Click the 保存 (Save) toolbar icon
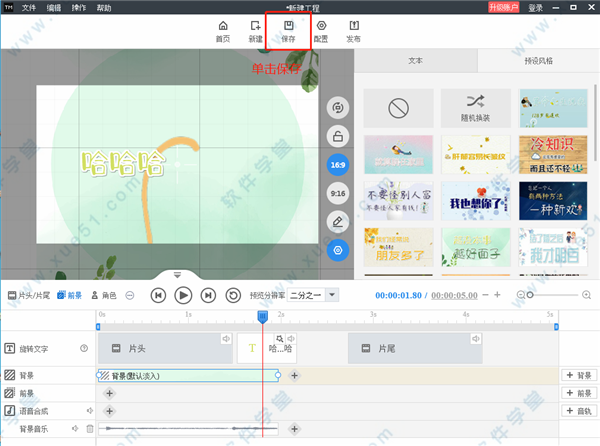Screen dimensions: 600x446 pyautogui.click(x=288, y=30)
